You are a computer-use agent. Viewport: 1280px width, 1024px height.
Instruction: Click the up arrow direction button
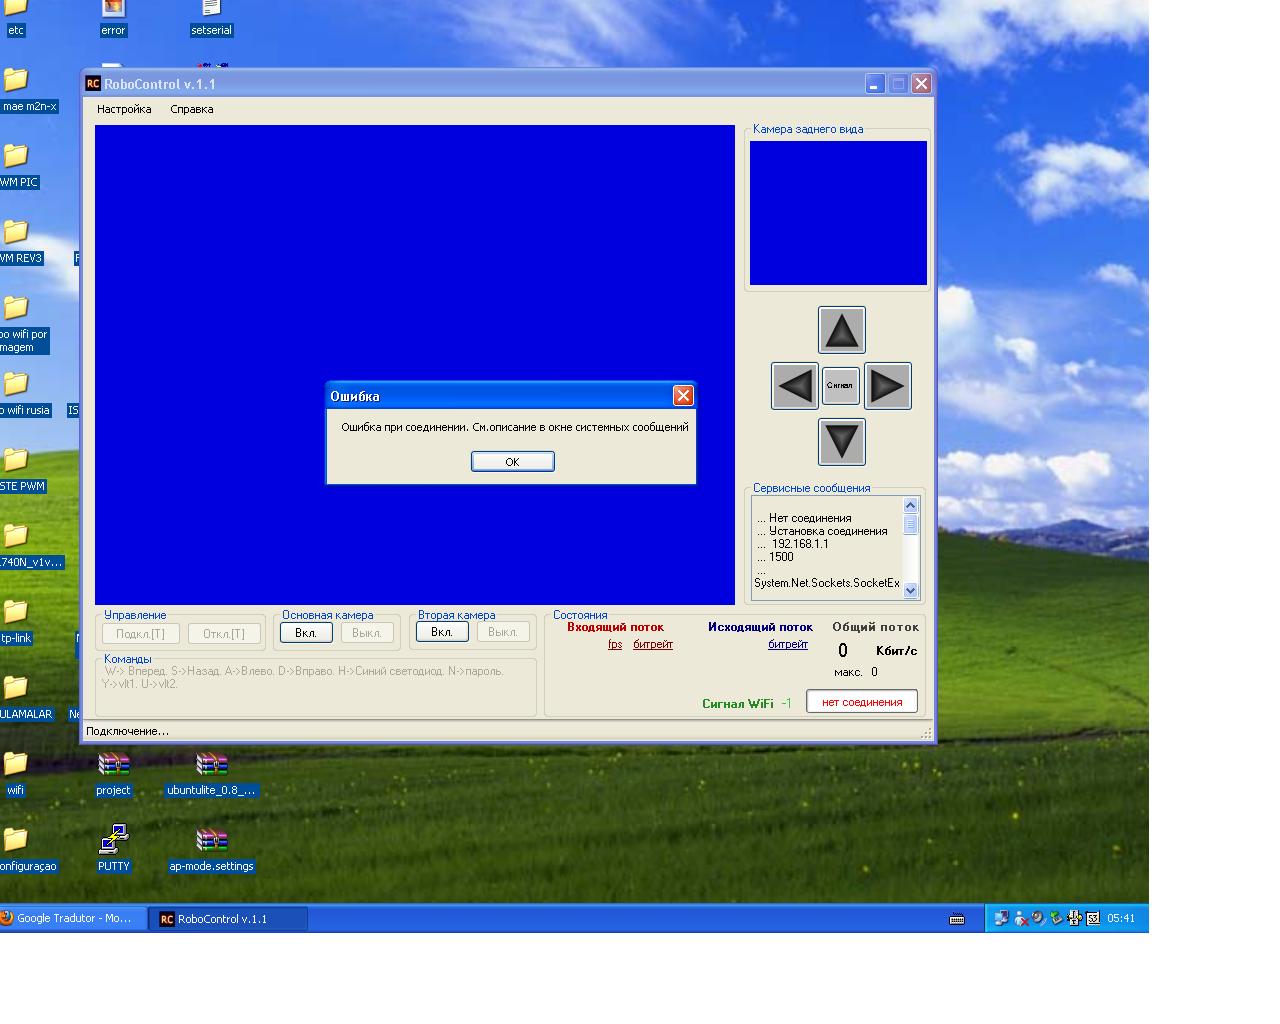coord(841,330)
